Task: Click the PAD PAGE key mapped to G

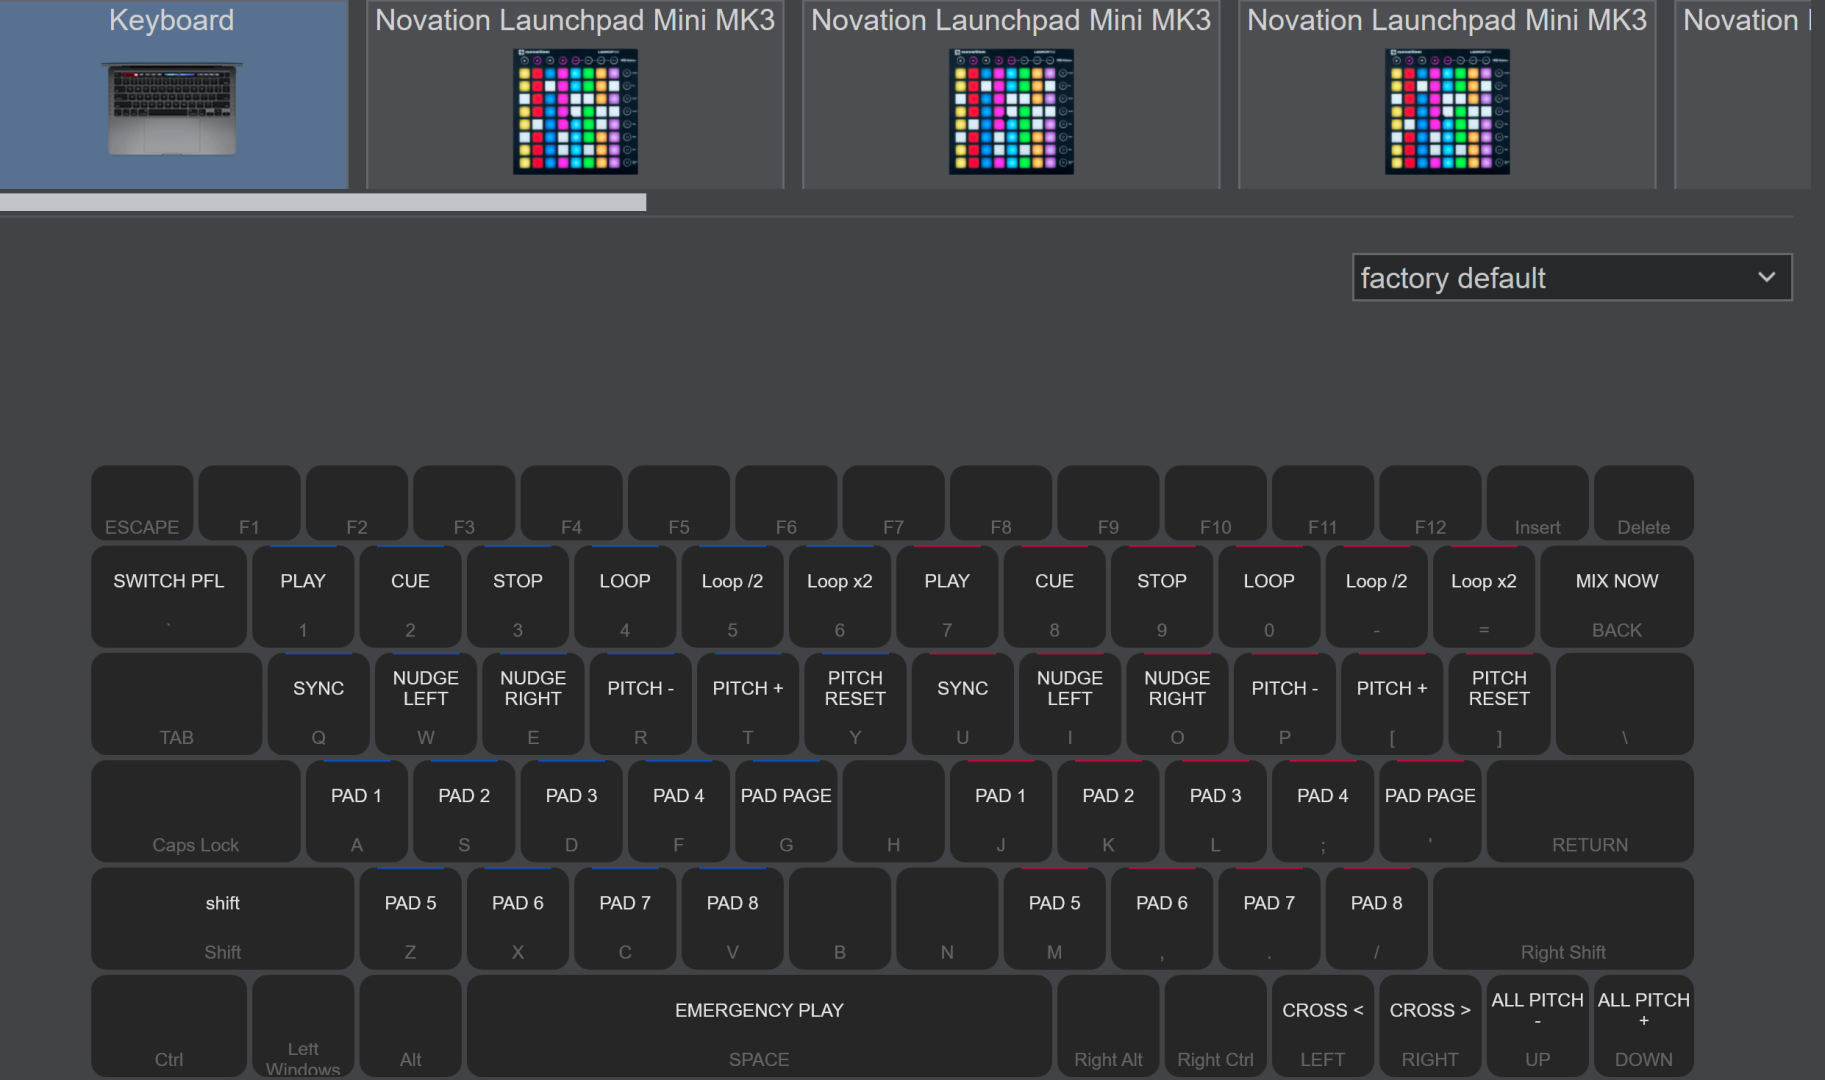Action: [x=786, y=811]
